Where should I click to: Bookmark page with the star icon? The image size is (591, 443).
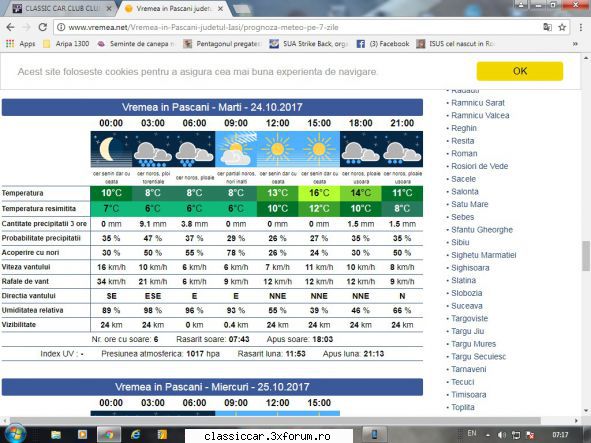click(x=562, y=27)
